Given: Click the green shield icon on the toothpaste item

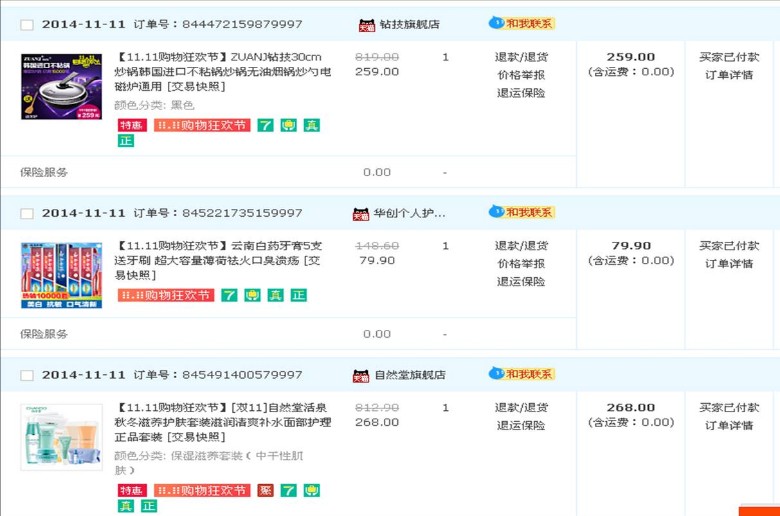Looking at the screenshot, I should [252, 295].
